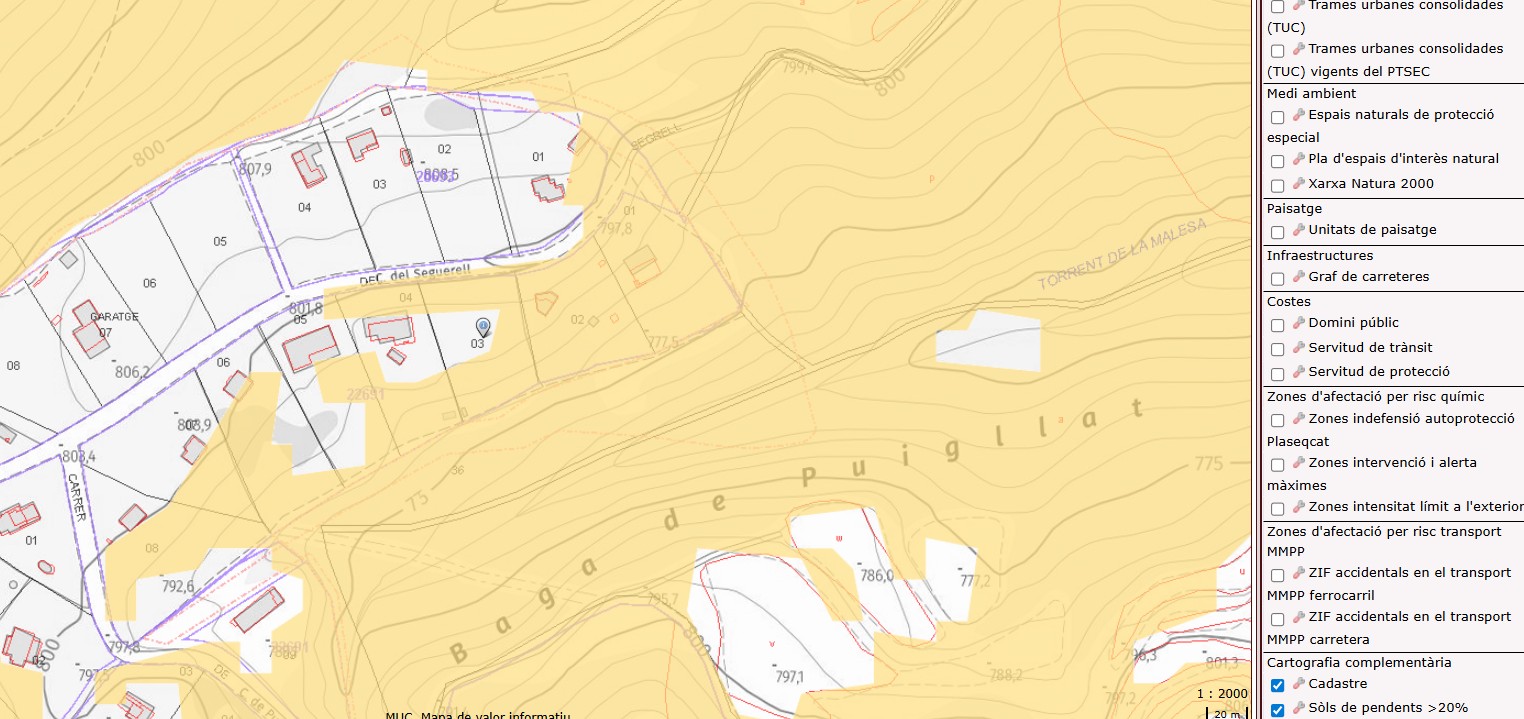1524x719 pixels.
Task: Click the wrench icon beside Xarxa Natura 2000
Action: click(x=1299, y=183)
